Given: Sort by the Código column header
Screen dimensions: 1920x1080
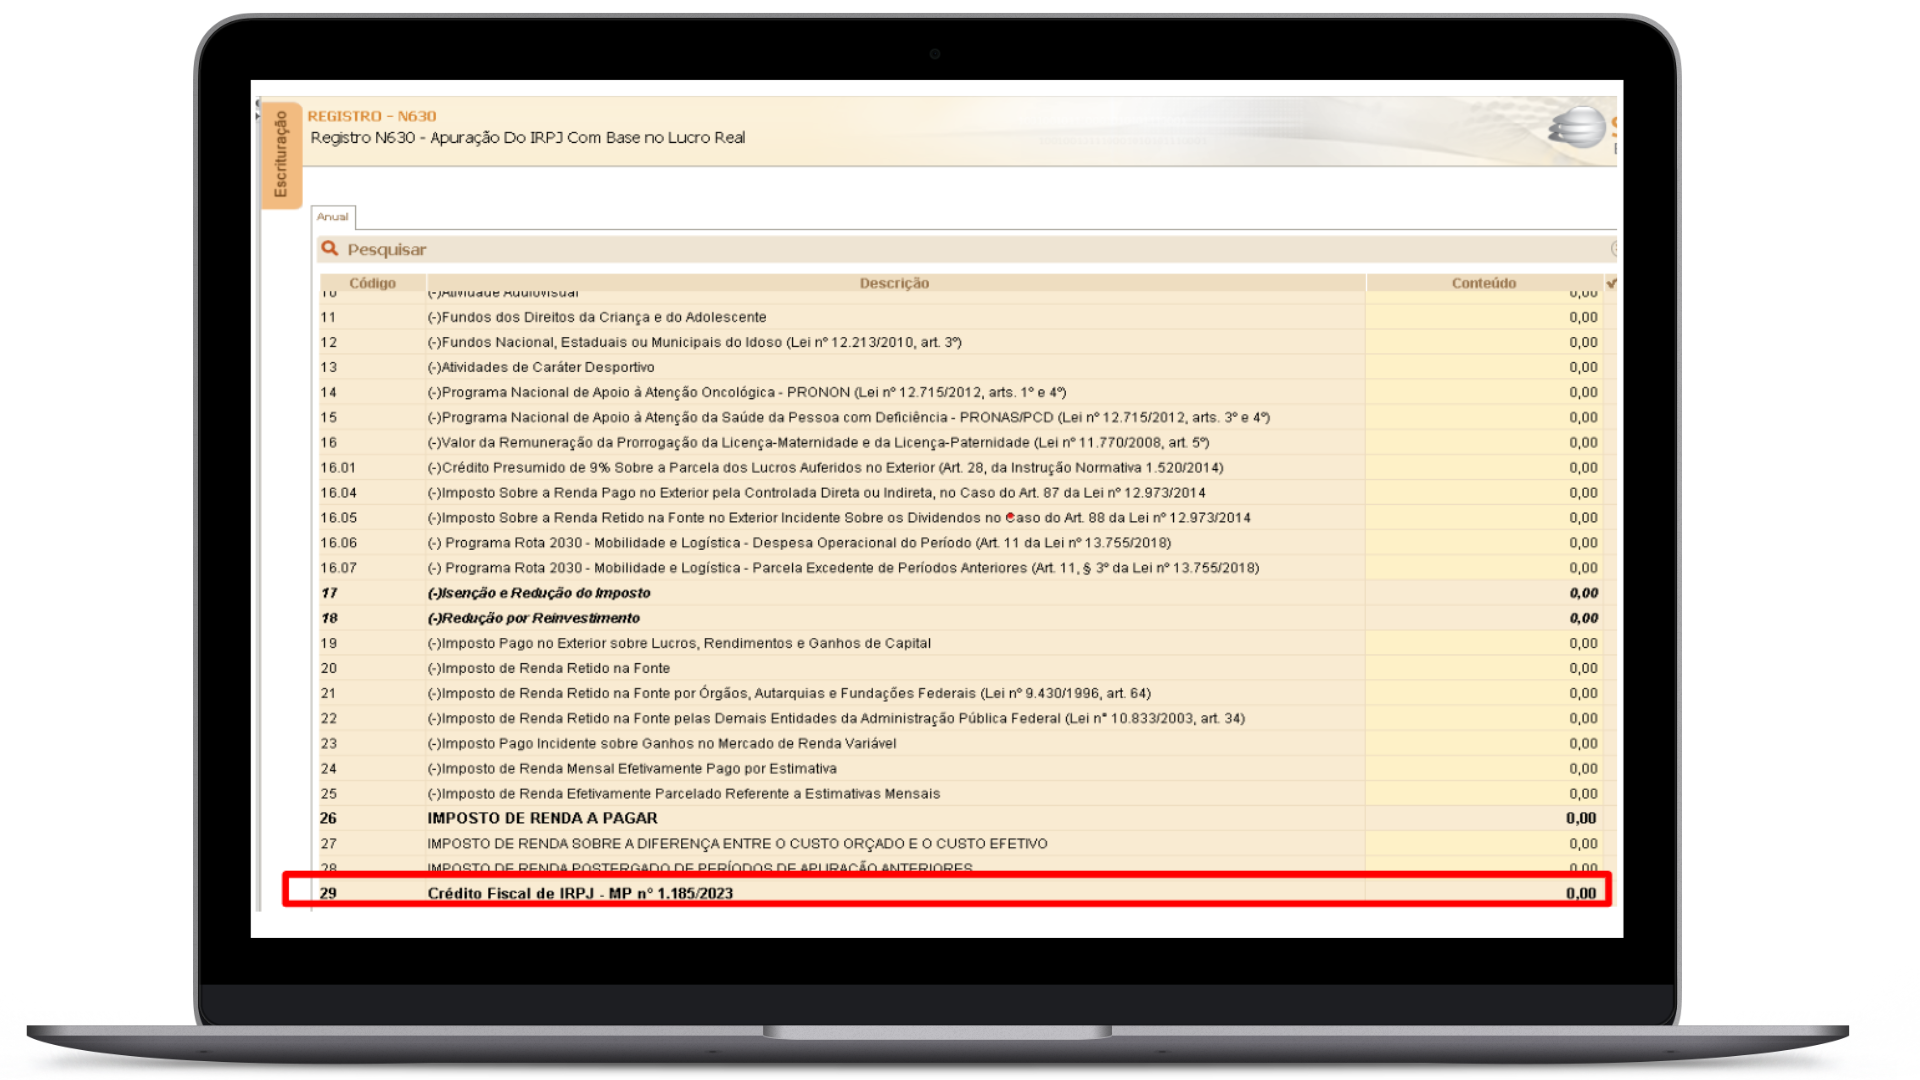Looking at the screenshot, I should click(372, 283).
